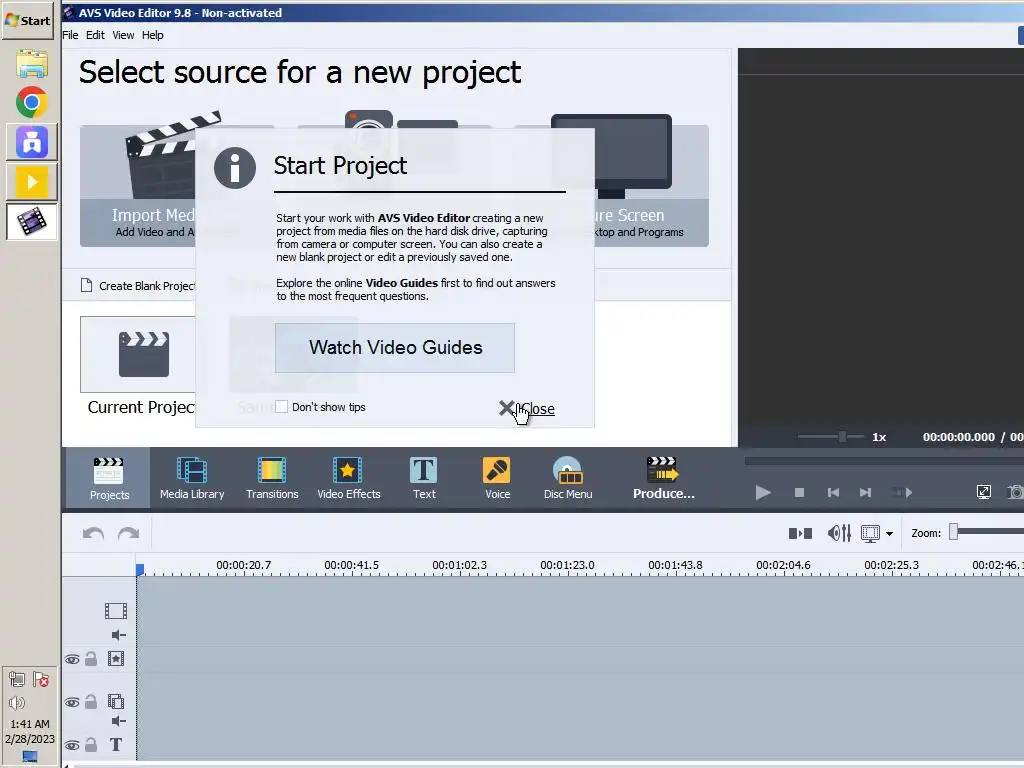
Task: Expand the timeline view dropdown arrow
Action: pyautogui.click(x=889, y=534)
